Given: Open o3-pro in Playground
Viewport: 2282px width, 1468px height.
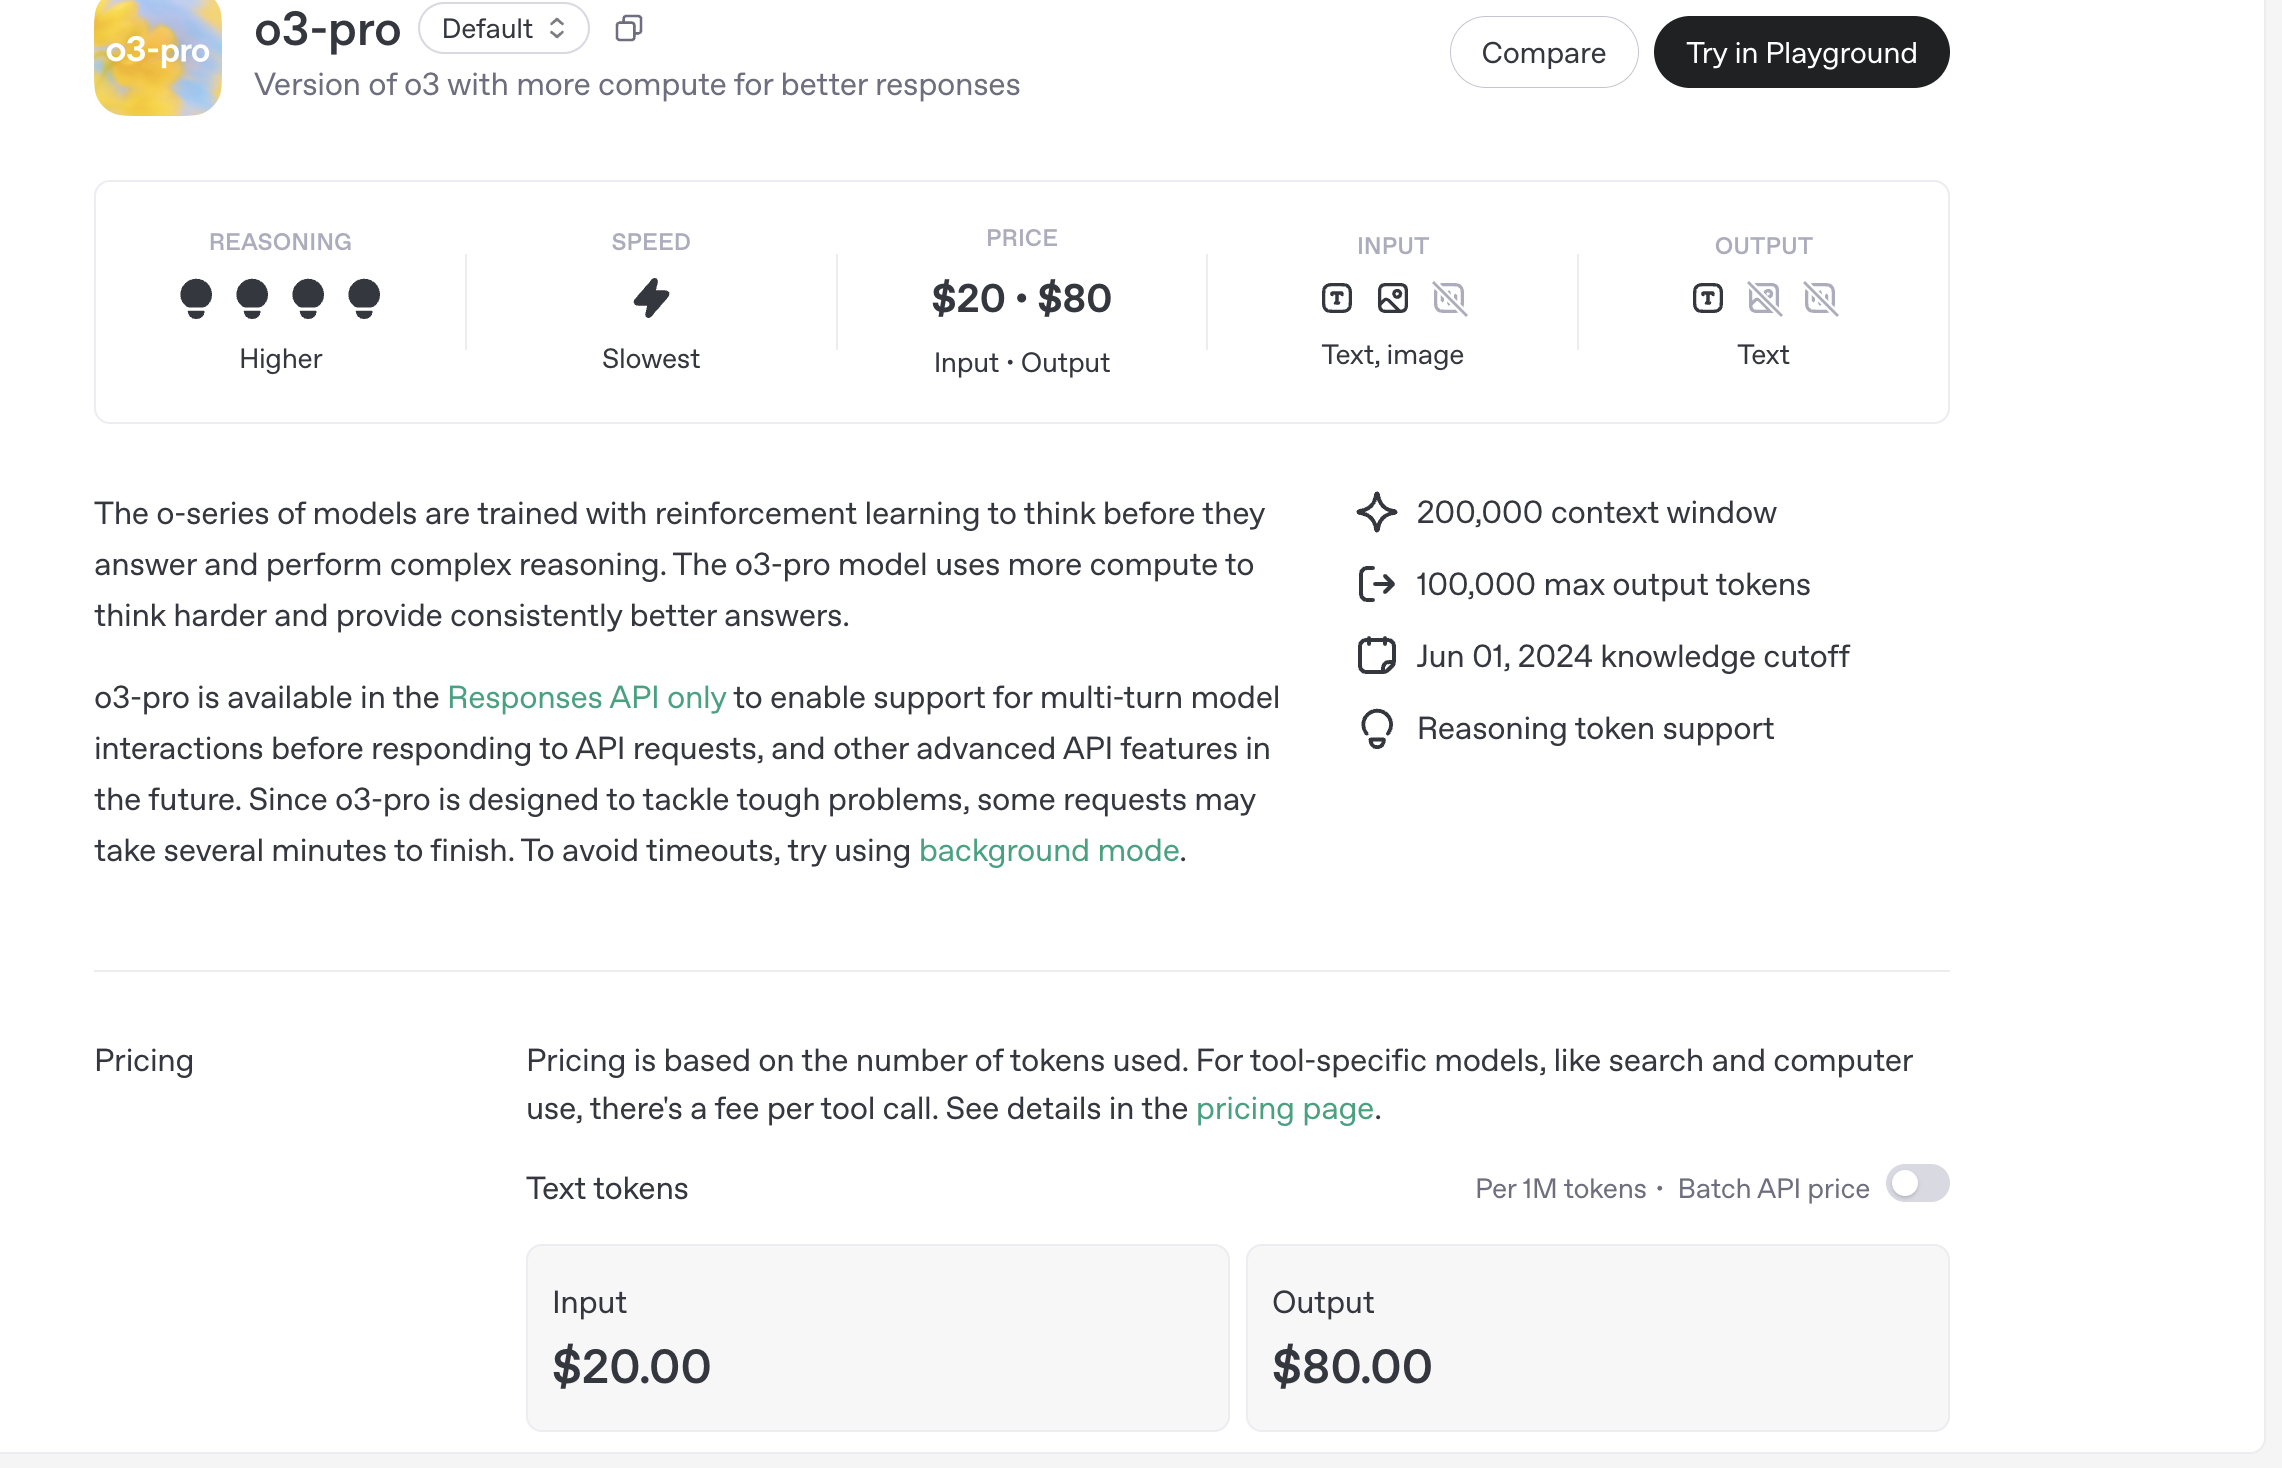Looking at the screenshot, I should click(1800, 52).
